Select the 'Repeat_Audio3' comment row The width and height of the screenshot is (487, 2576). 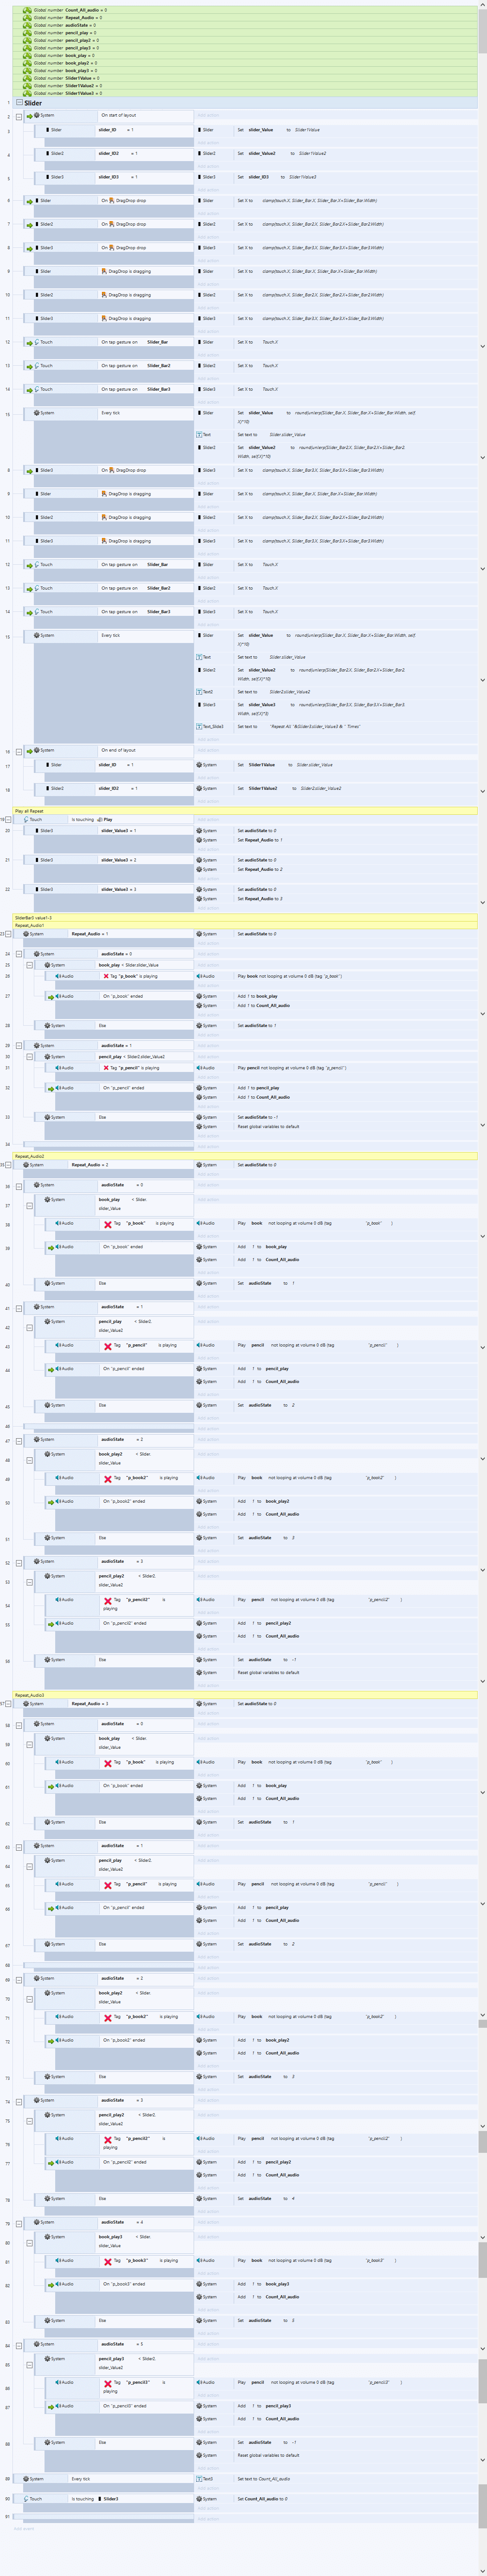coord(244,1695)
